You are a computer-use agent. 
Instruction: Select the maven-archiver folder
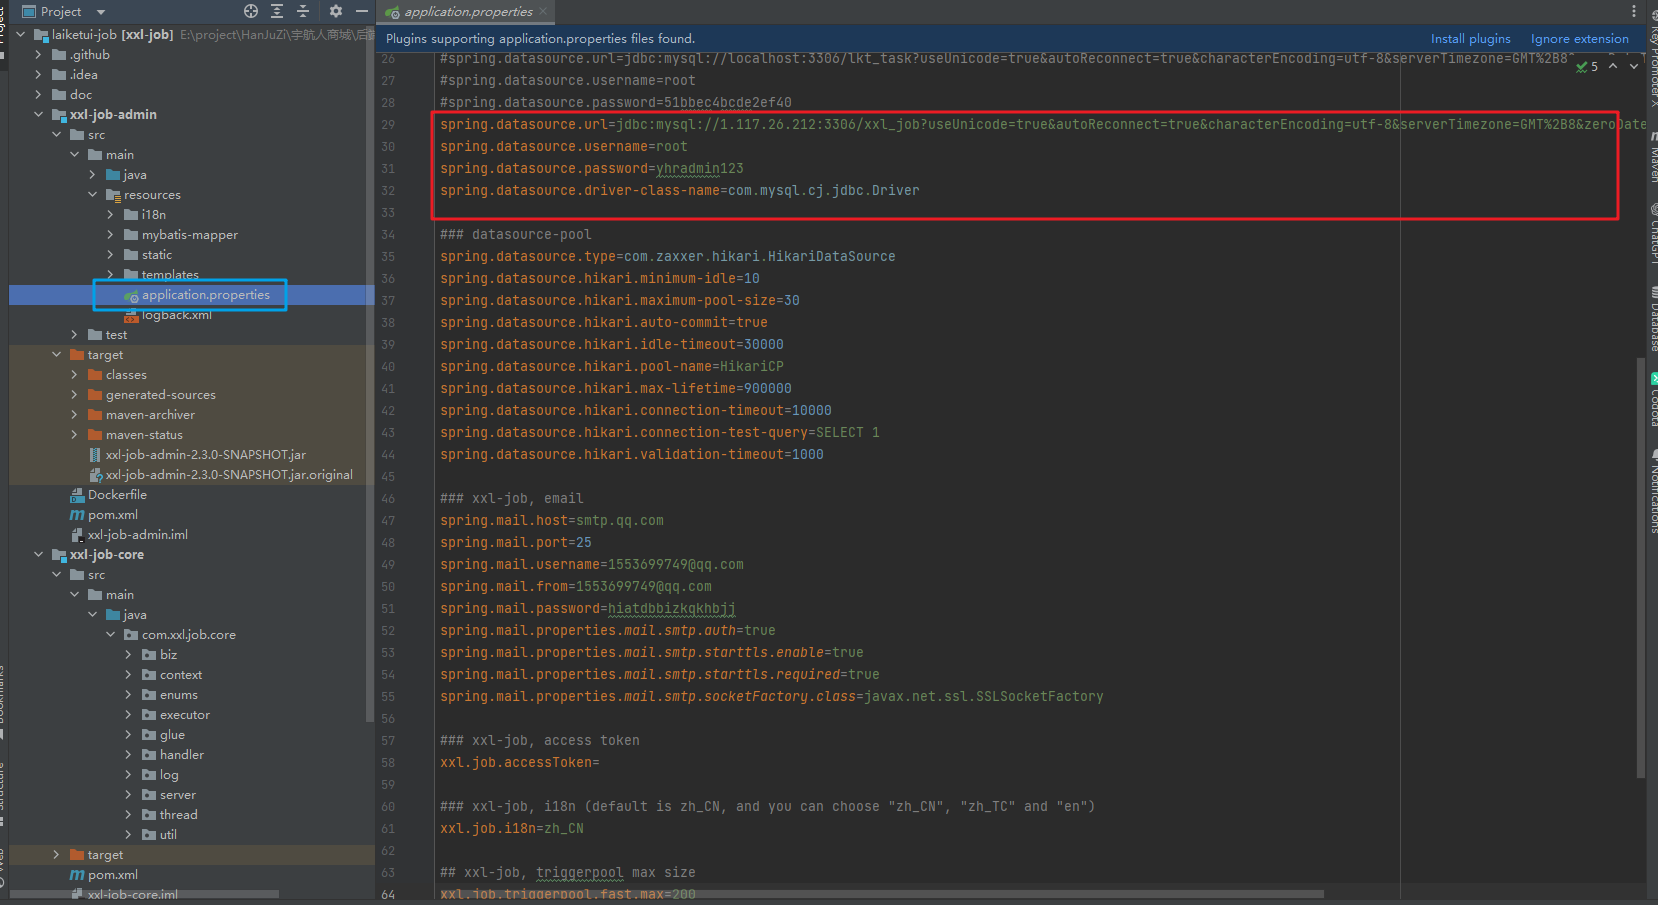click(150, 415)
